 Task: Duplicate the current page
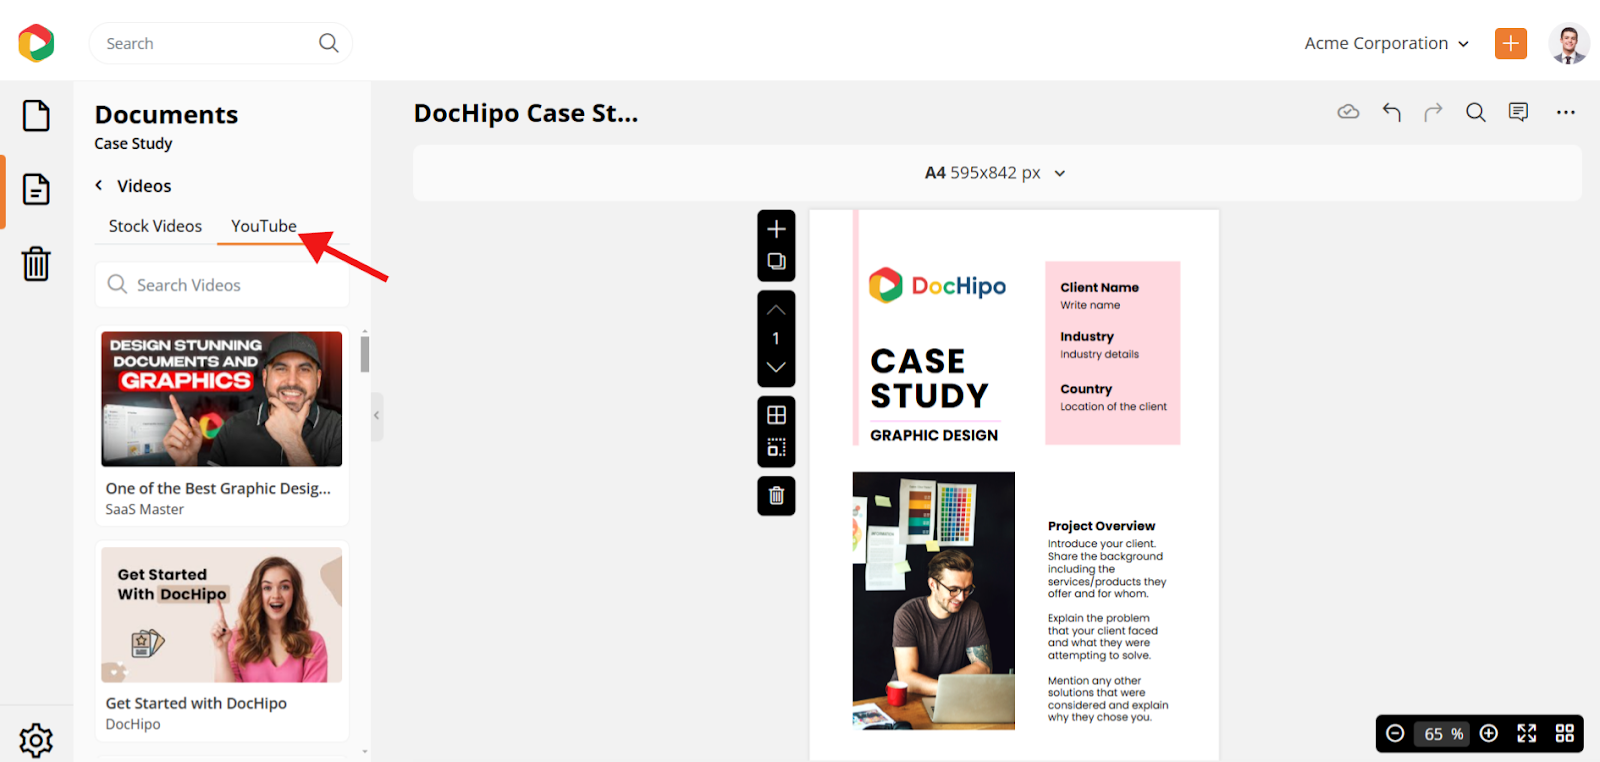point(776,262)
